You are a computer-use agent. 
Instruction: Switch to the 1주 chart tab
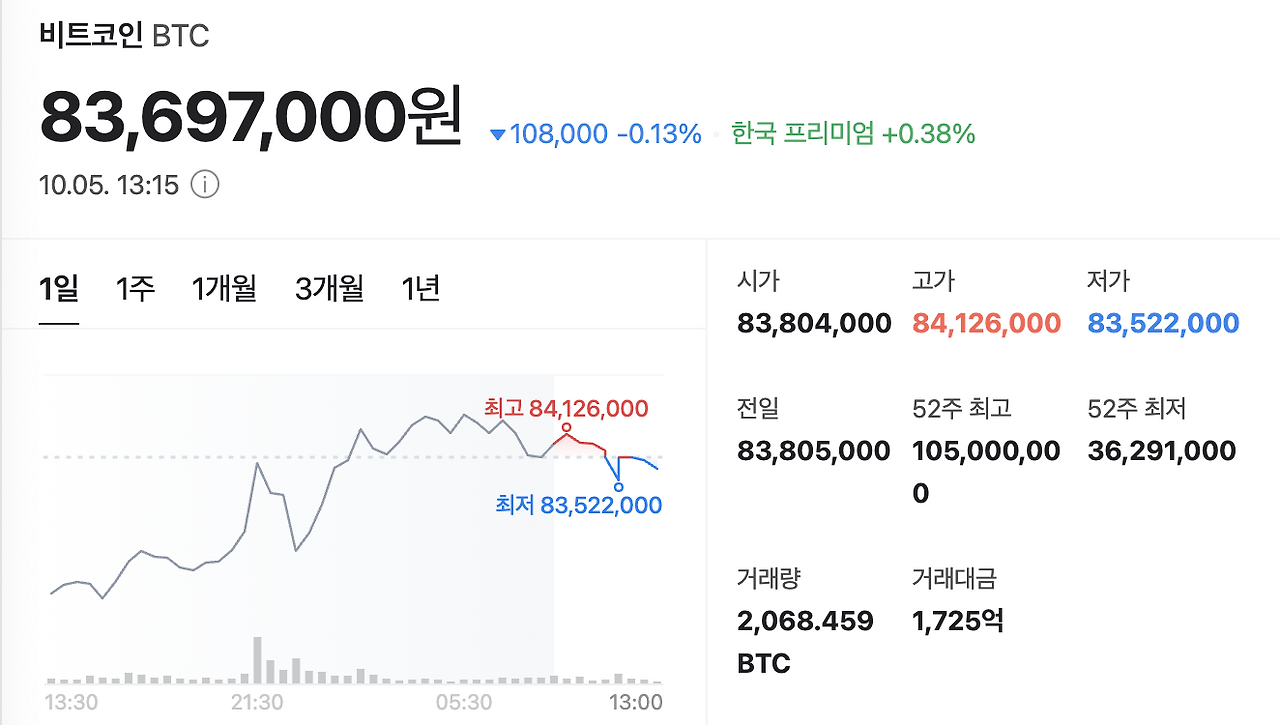(134, 288)
